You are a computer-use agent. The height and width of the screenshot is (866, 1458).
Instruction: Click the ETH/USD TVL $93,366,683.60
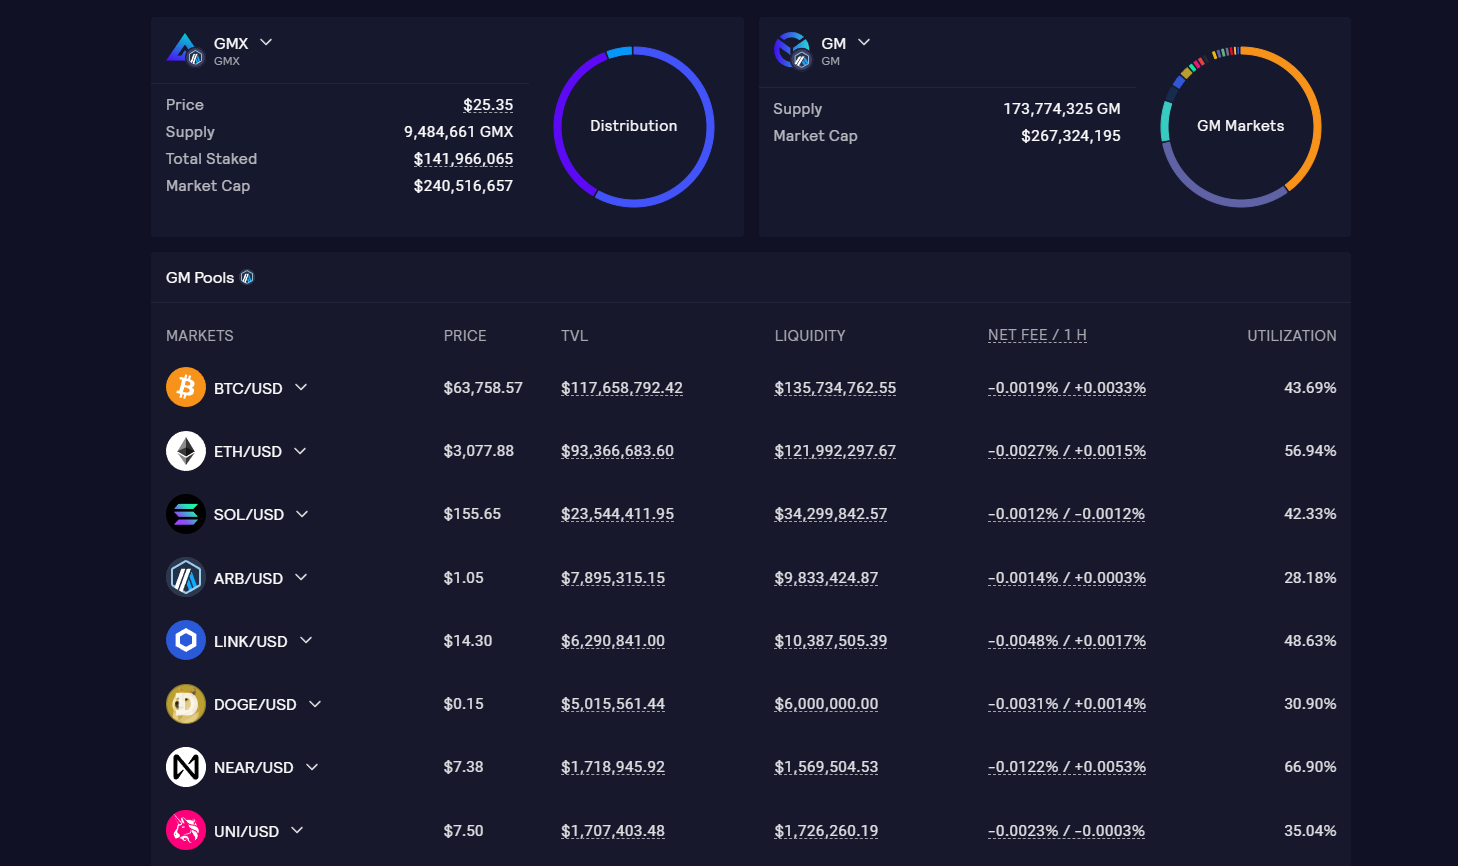[x=617, y=451]
